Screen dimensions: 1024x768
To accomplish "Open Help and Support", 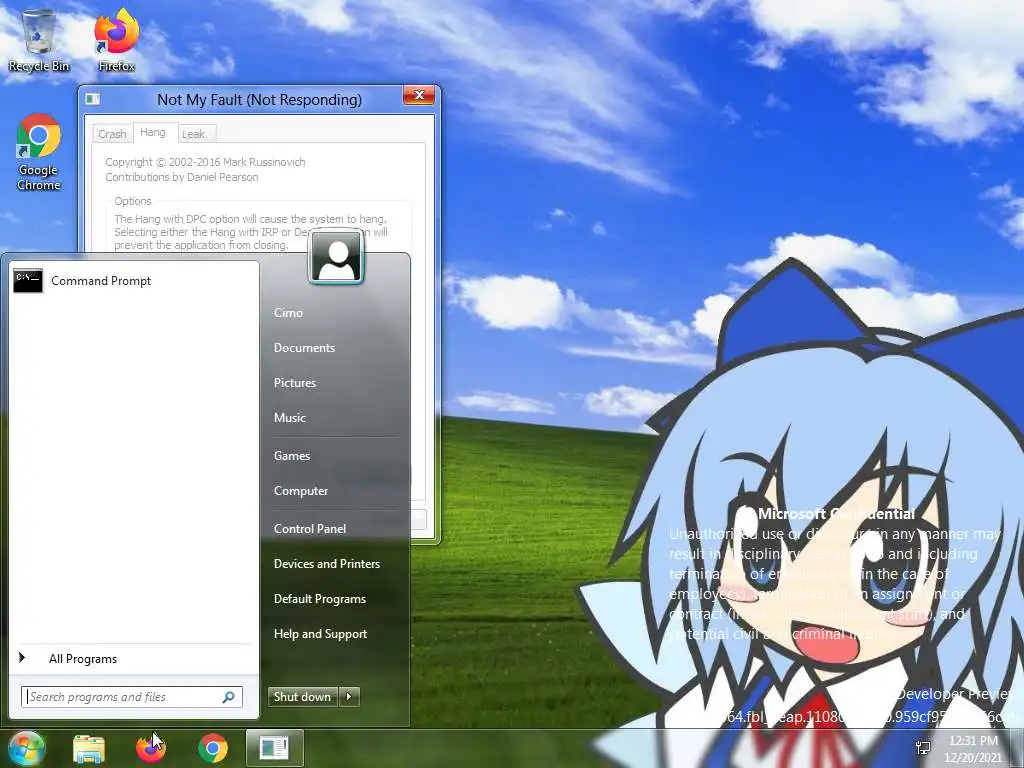I will click(x=320, y=633).
